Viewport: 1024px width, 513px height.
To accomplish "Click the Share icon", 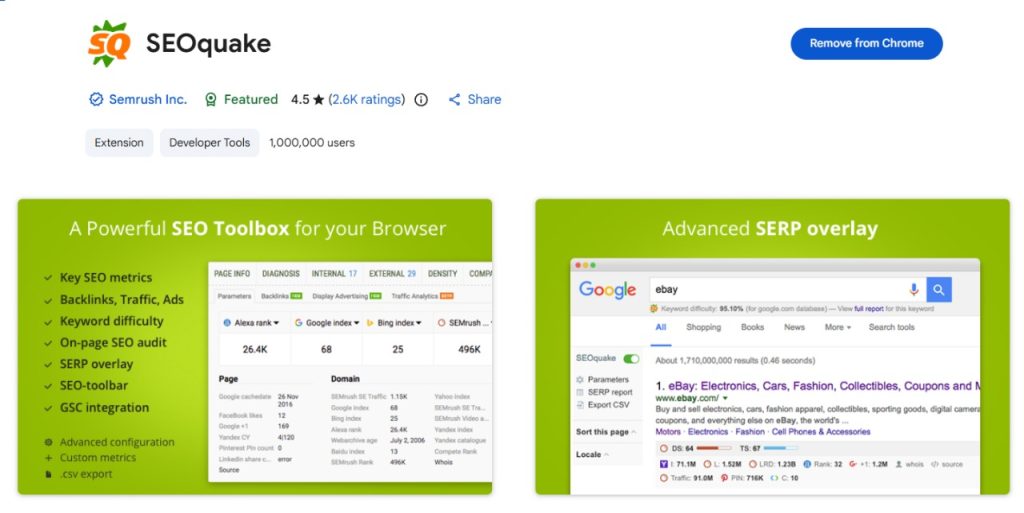I will pos(455,99).
